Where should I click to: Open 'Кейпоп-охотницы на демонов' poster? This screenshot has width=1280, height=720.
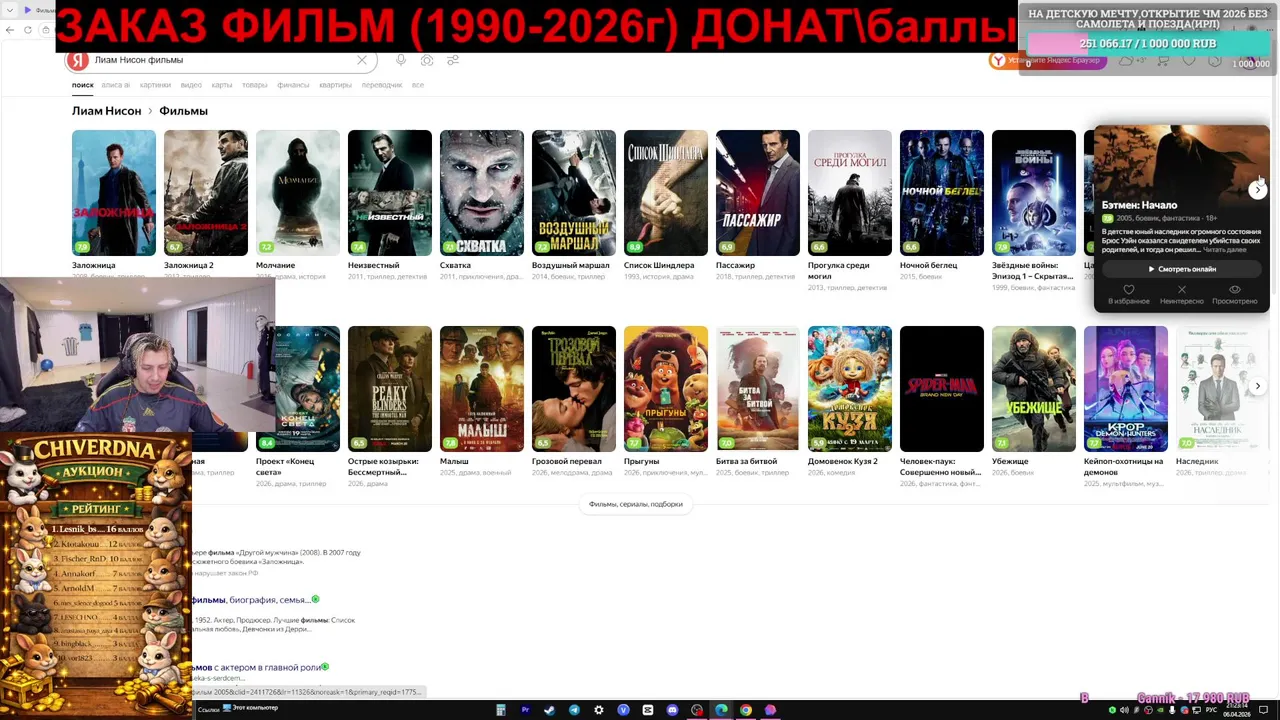[1126, 389]
